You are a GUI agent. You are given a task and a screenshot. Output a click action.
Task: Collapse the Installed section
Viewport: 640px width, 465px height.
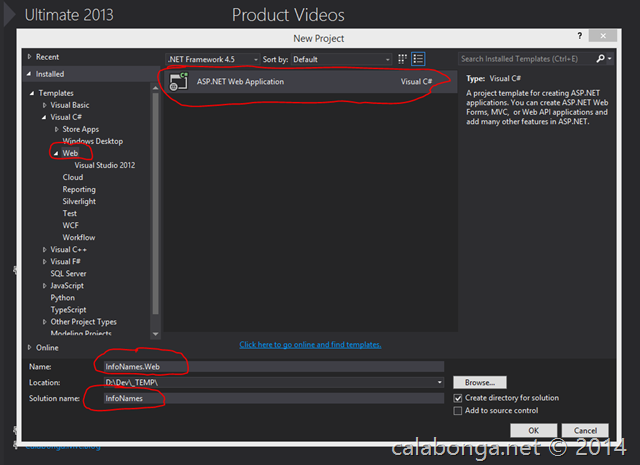click(29, 74)
